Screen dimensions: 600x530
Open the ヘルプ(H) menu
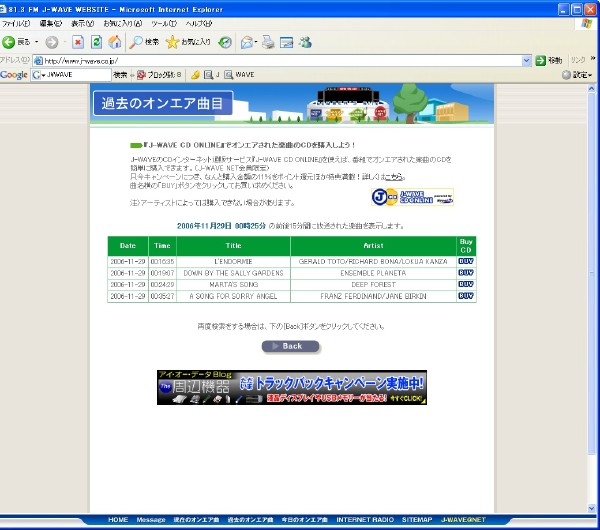click(199, 23)
